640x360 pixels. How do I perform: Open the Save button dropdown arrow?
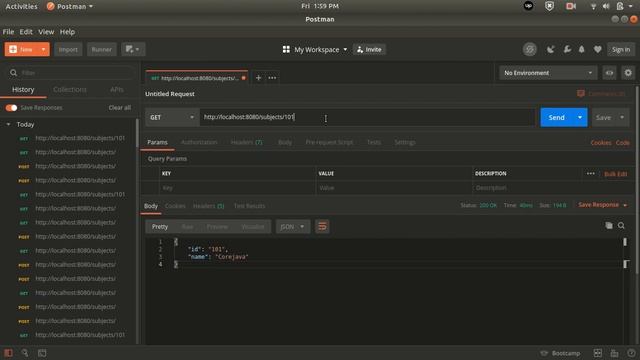622,118
